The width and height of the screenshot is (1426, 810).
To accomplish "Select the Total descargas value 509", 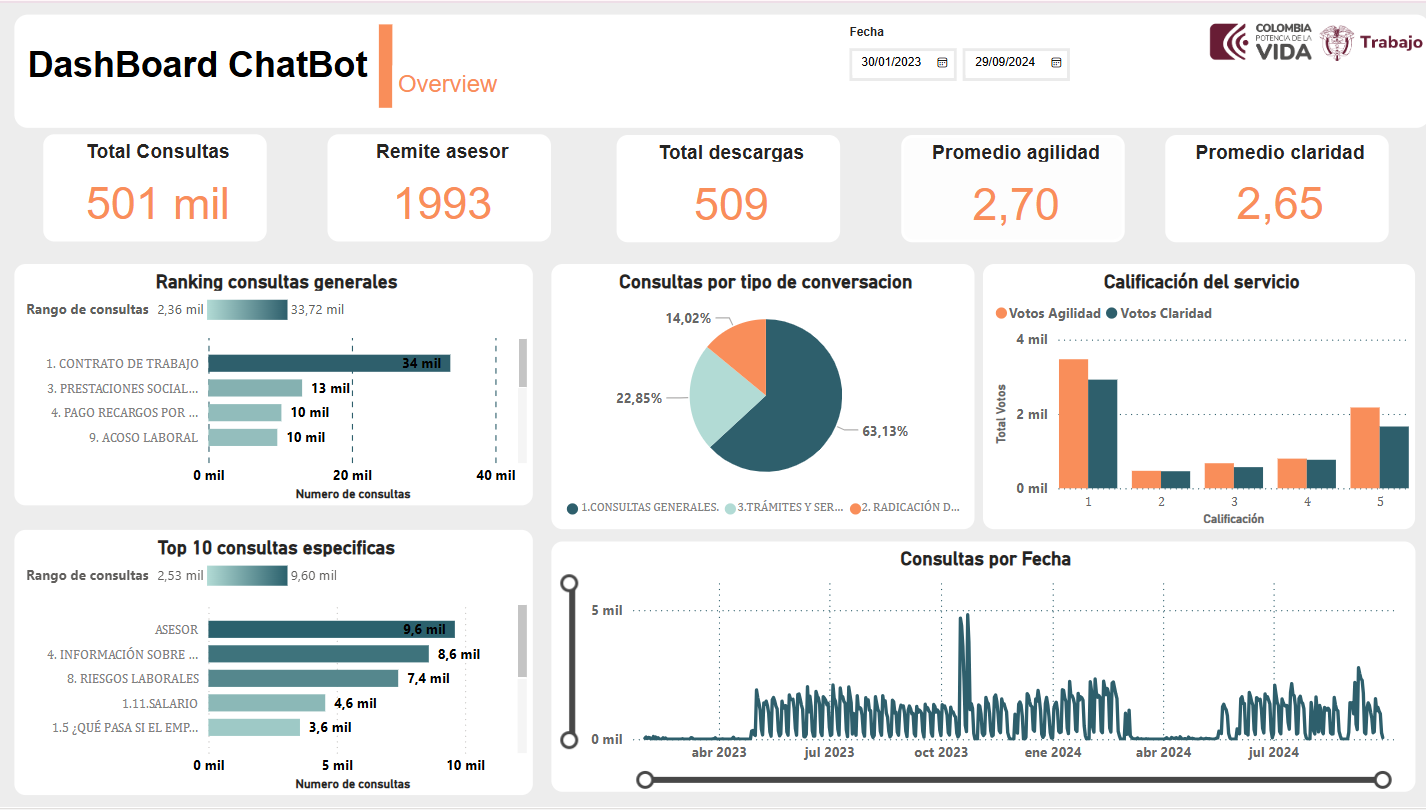I will 731,203.
